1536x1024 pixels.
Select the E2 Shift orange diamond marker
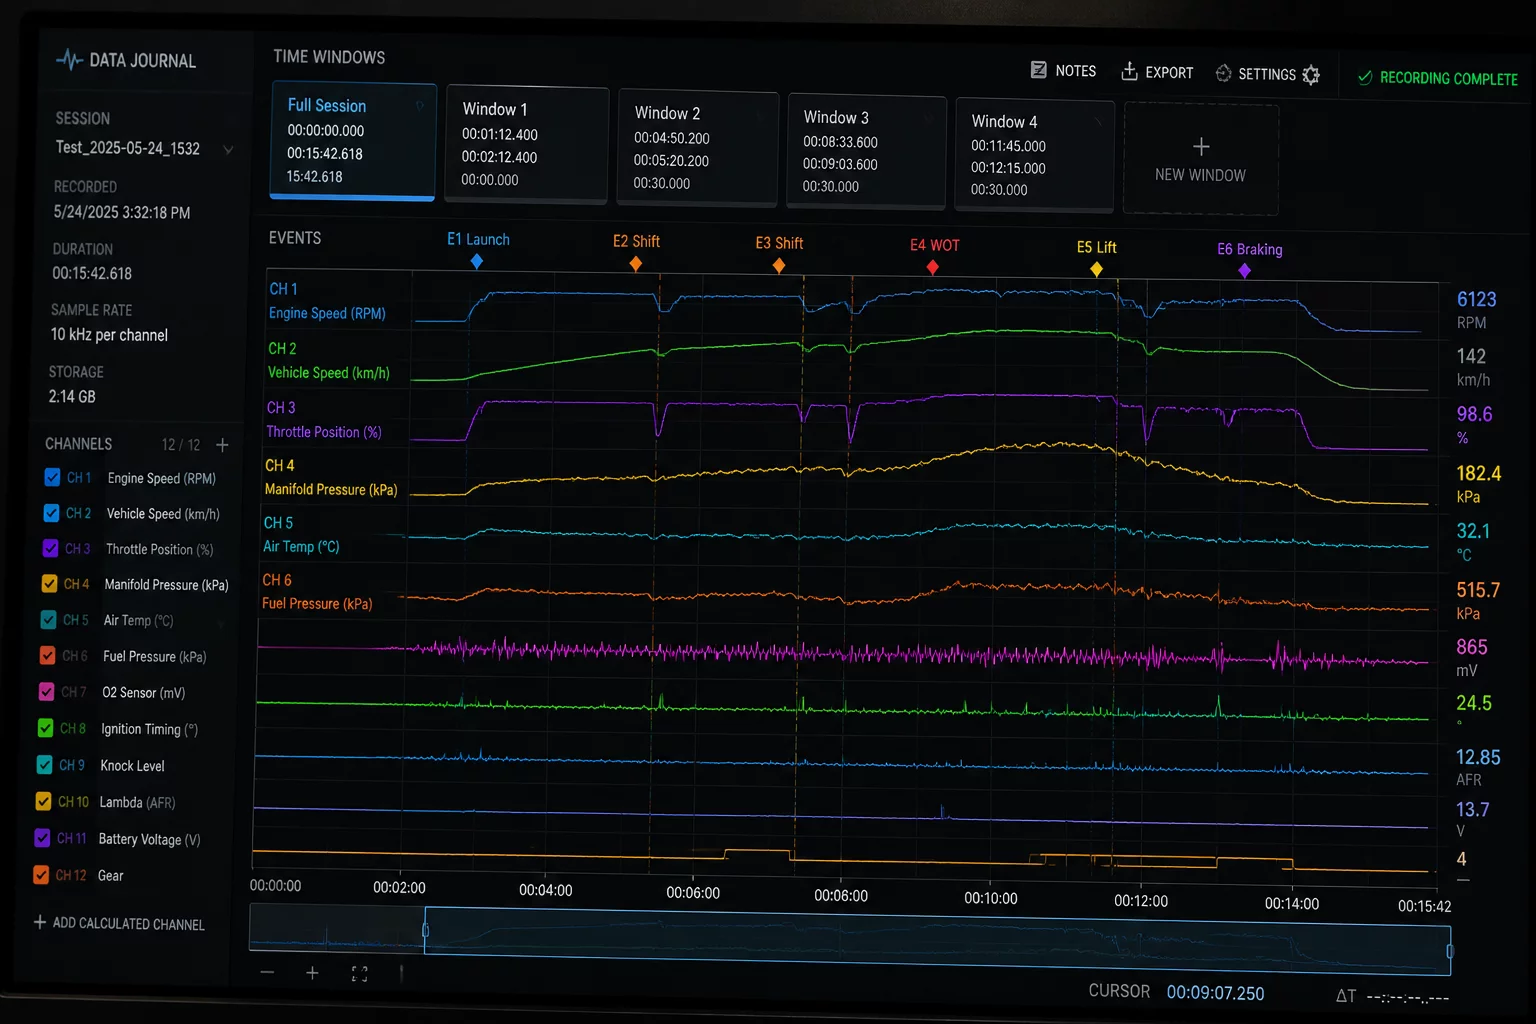(635, 263)
